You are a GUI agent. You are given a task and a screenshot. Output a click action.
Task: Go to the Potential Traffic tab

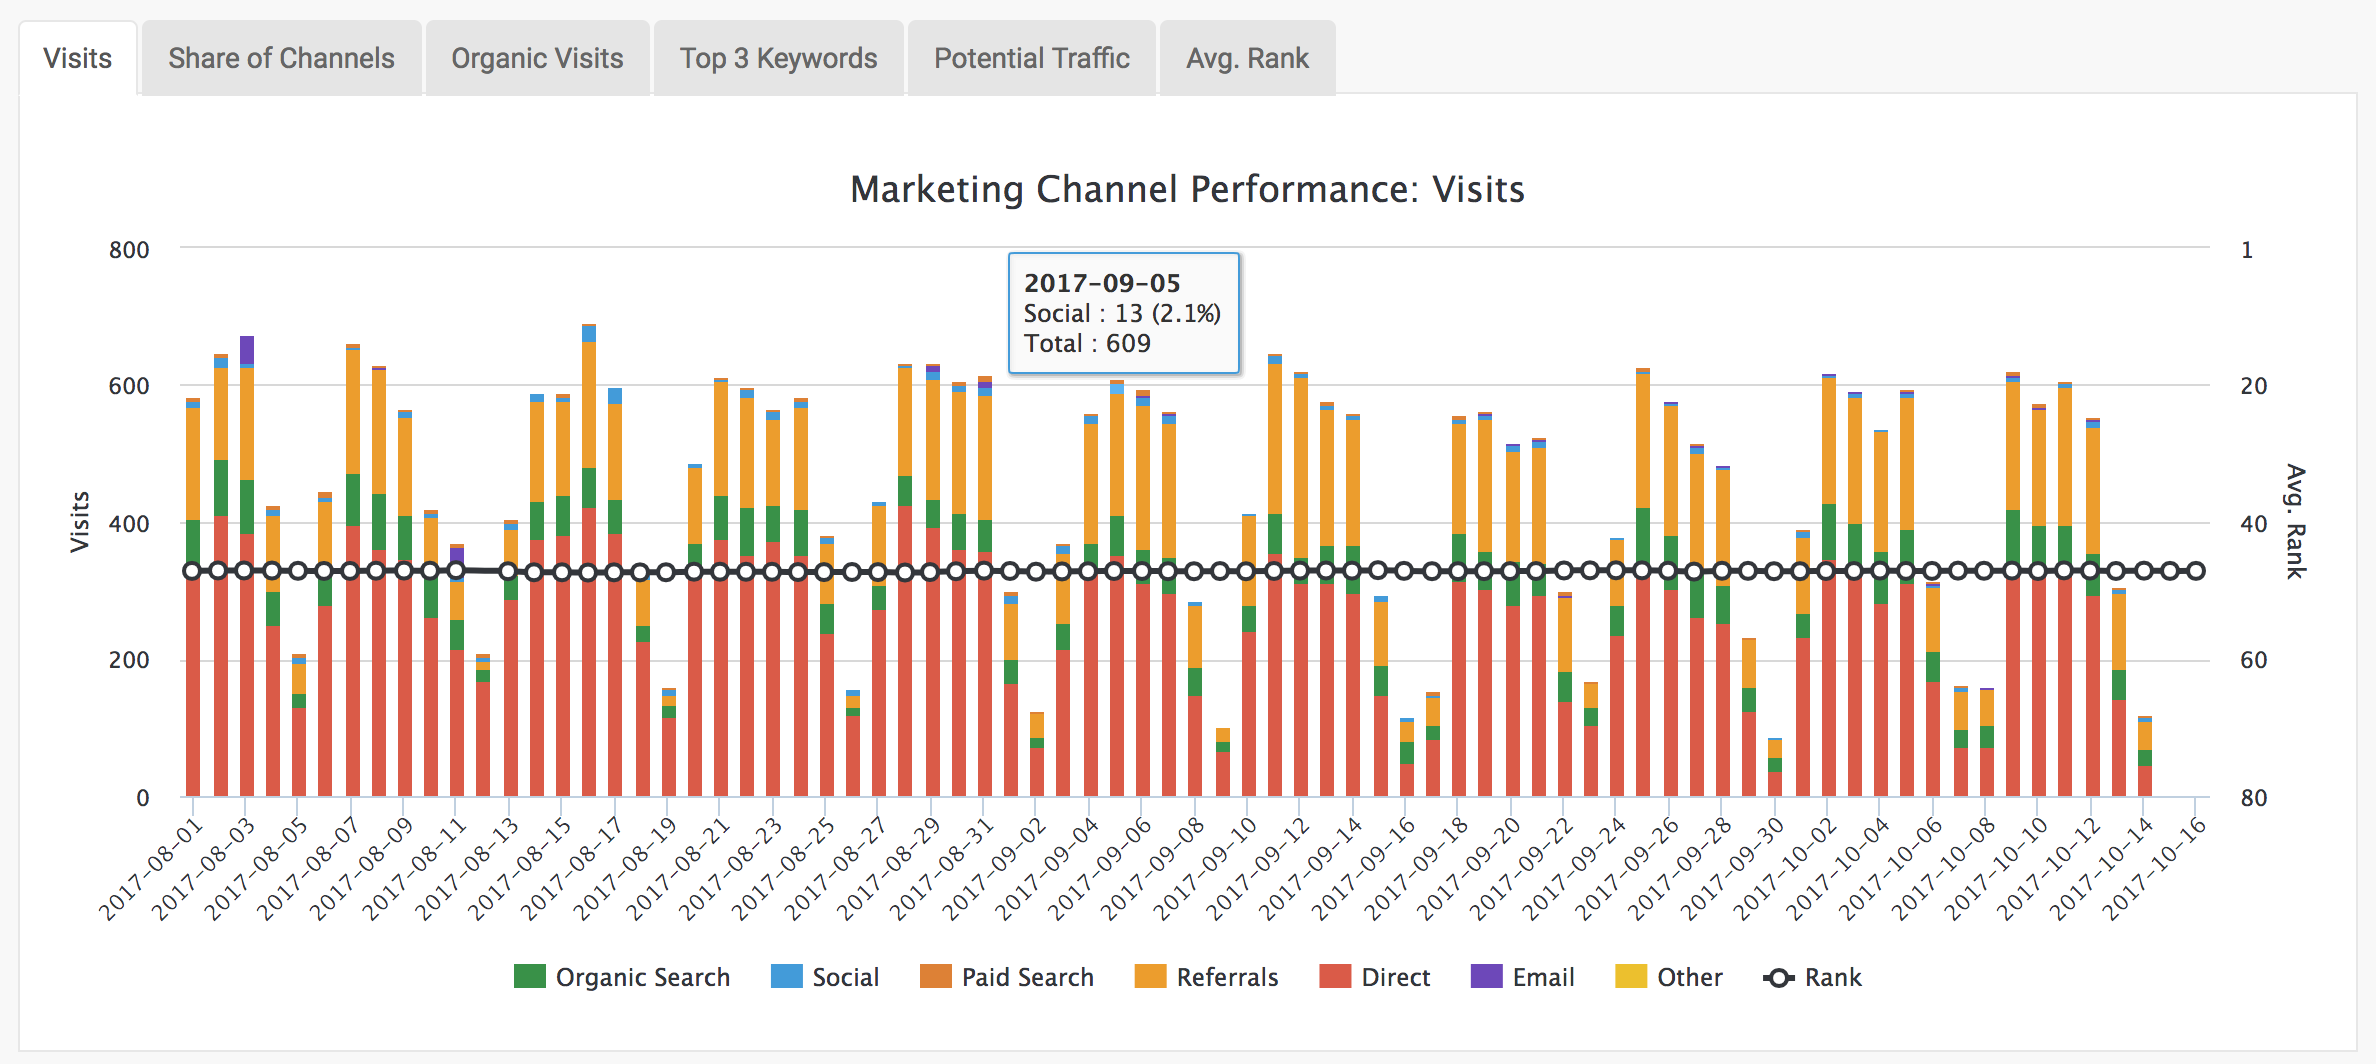coord(1031,59)
